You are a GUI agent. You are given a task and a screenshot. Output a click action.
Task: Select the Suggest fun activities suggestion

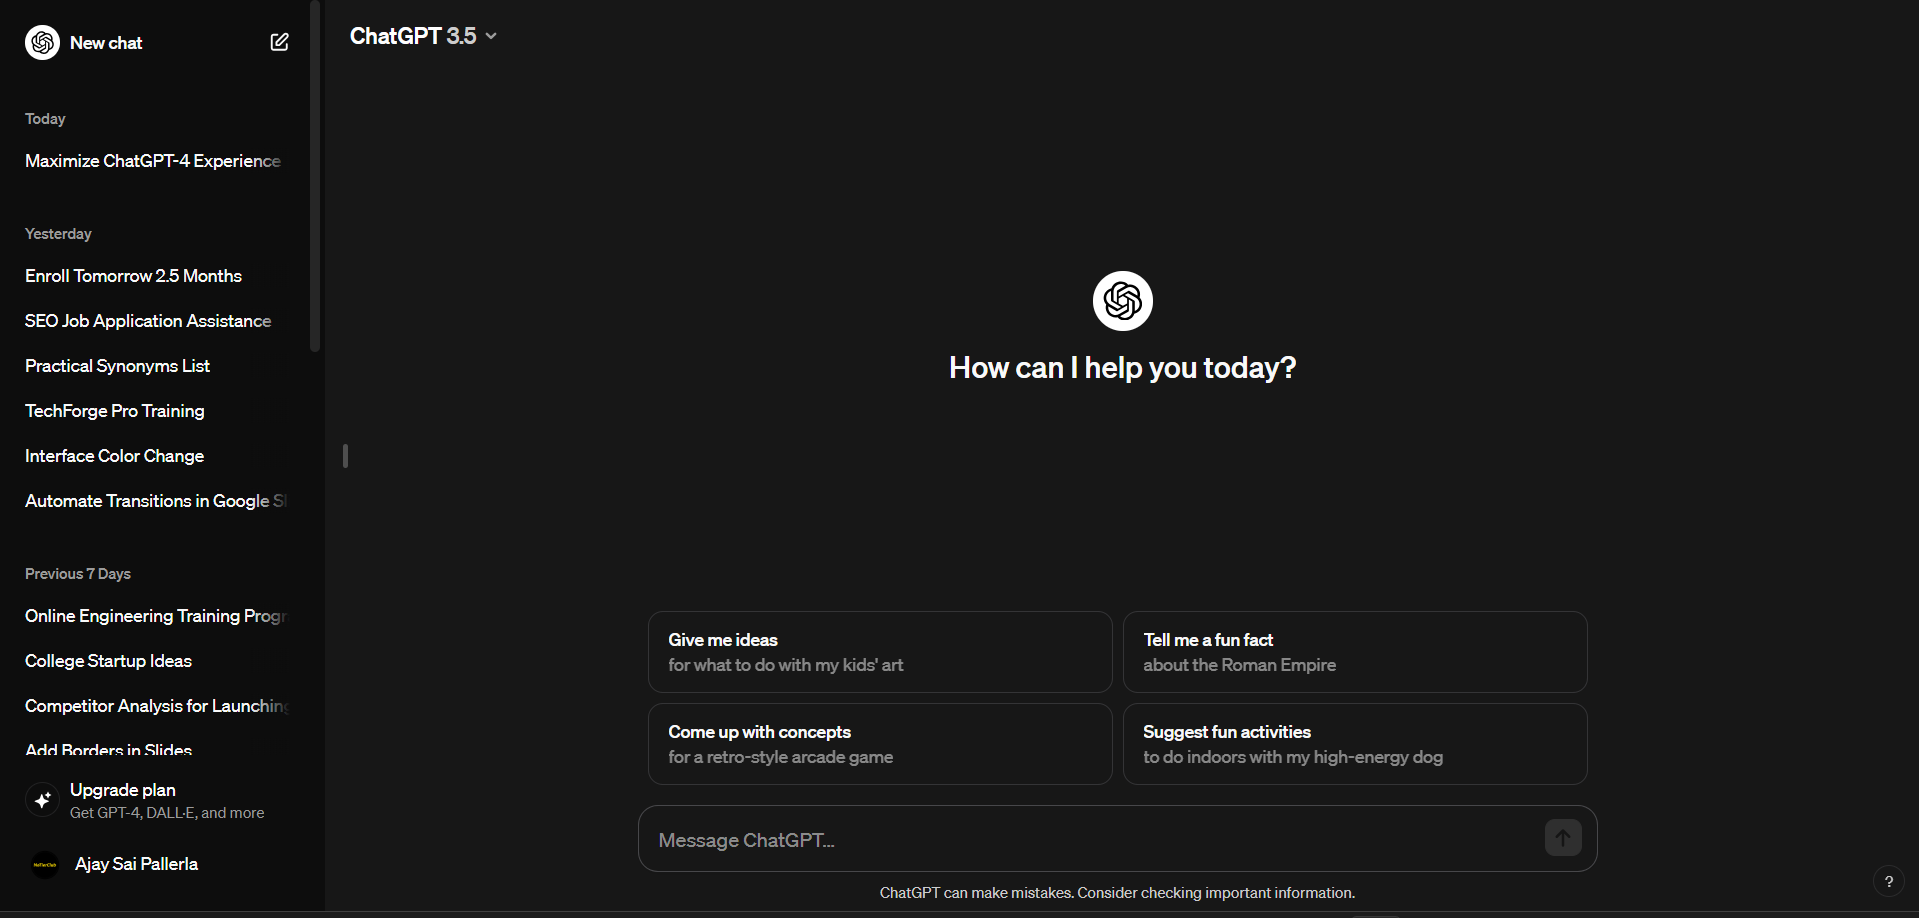pos(1355,744)
